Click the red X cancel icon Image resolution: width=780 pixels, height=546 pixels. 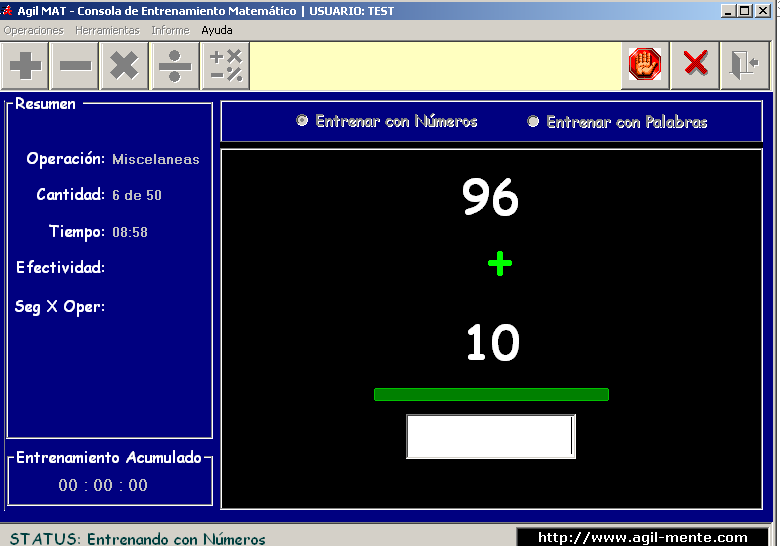(x=695, y=65)
